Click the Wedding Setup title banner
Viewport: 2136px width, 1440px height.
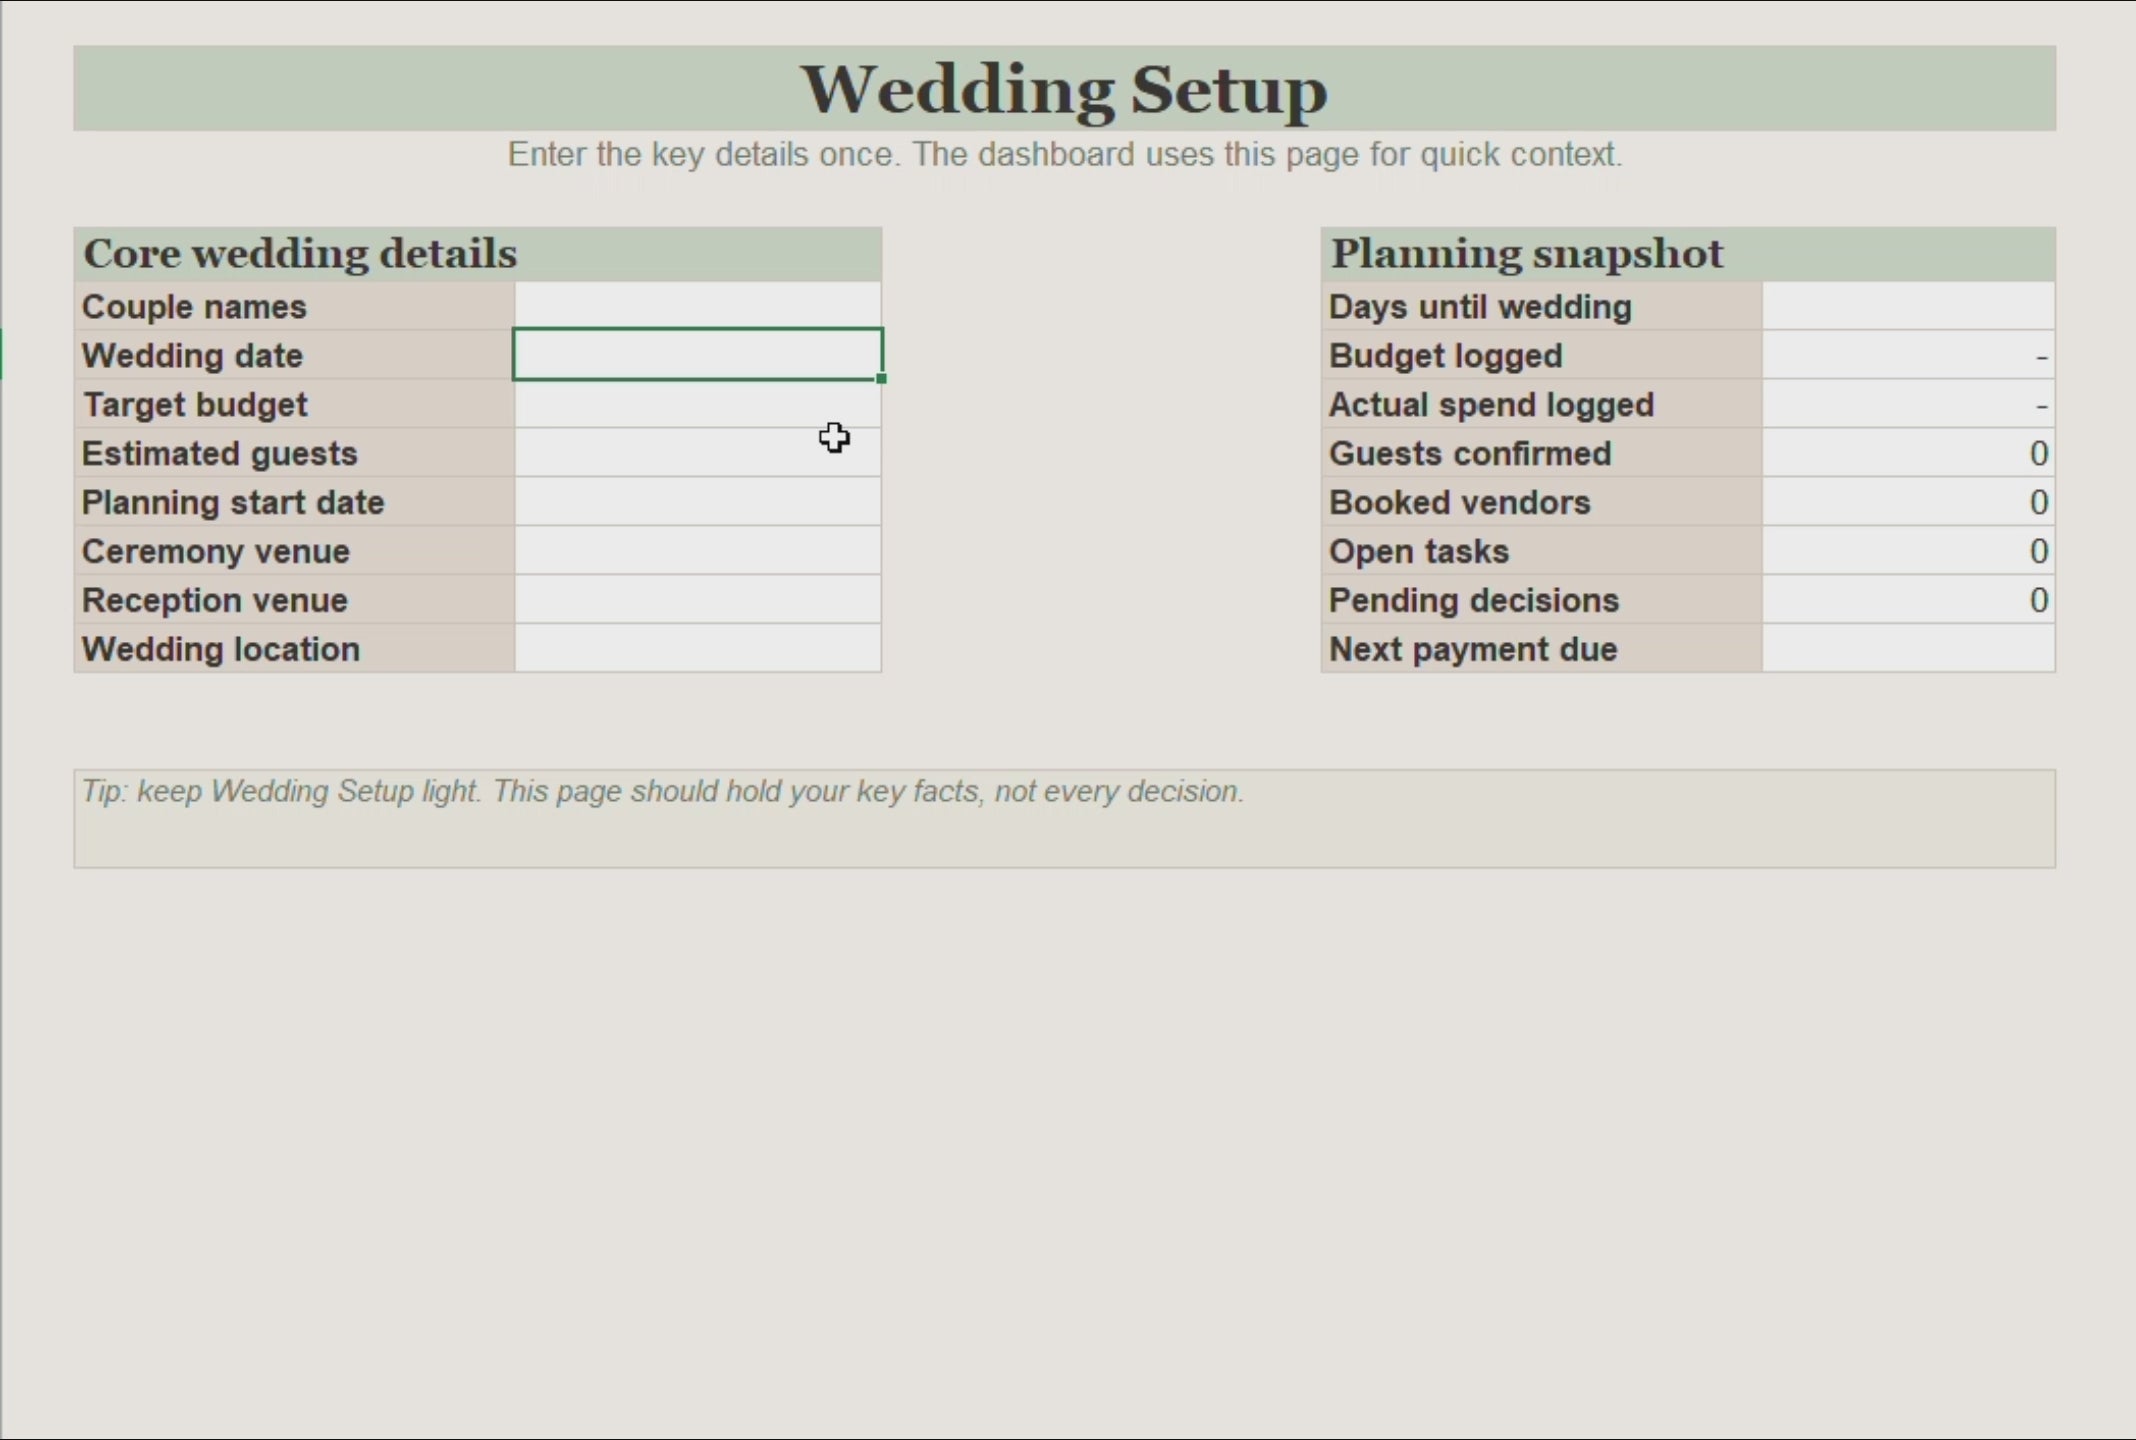point(1064,88)
